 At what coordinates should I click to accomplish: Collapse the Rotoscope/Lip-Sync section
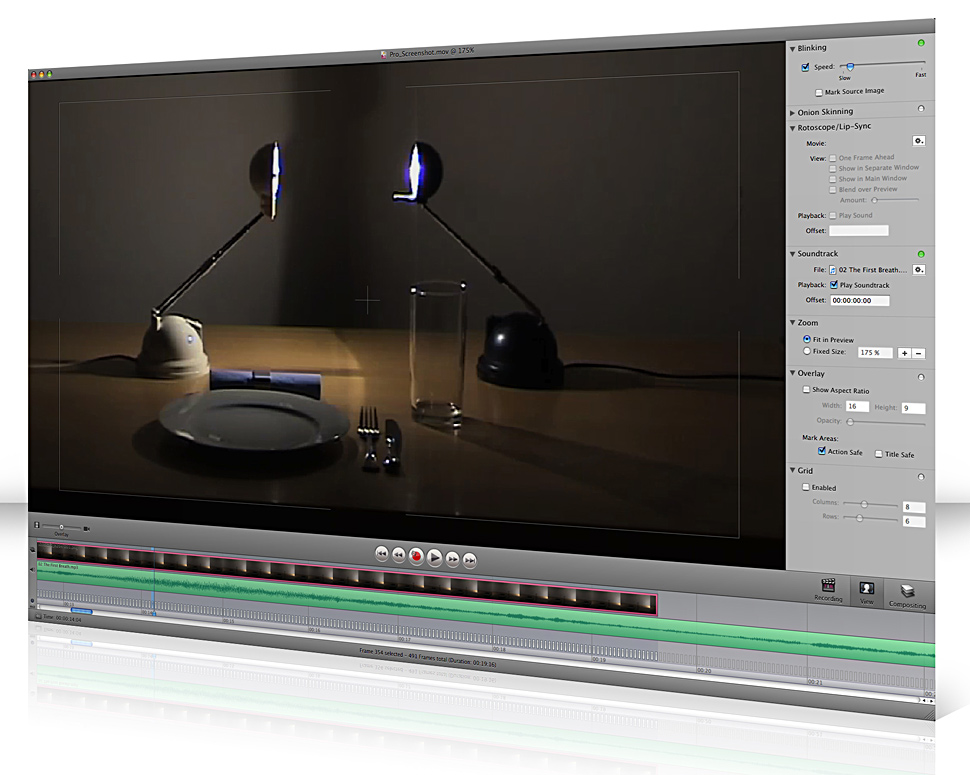pyautogui.click(x=792, y=128)
